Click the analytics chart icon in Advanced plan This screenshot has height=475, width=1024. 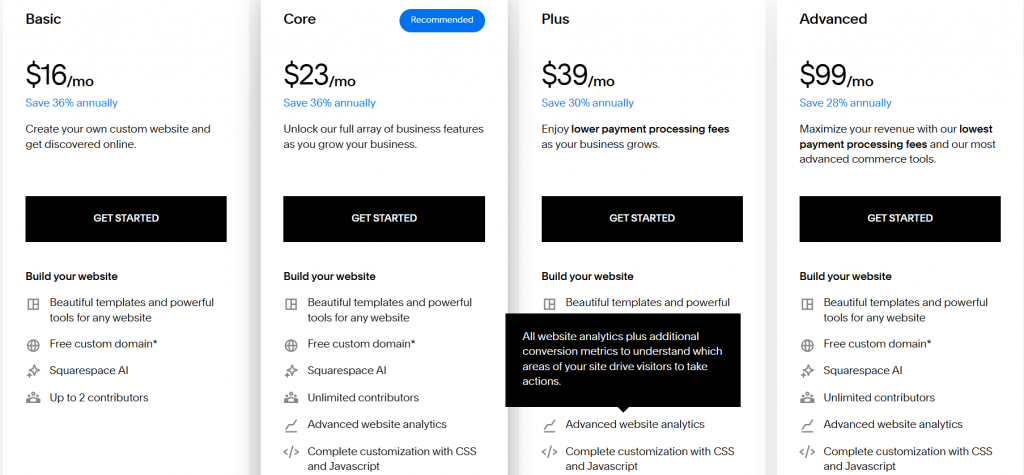coord(807,425)
